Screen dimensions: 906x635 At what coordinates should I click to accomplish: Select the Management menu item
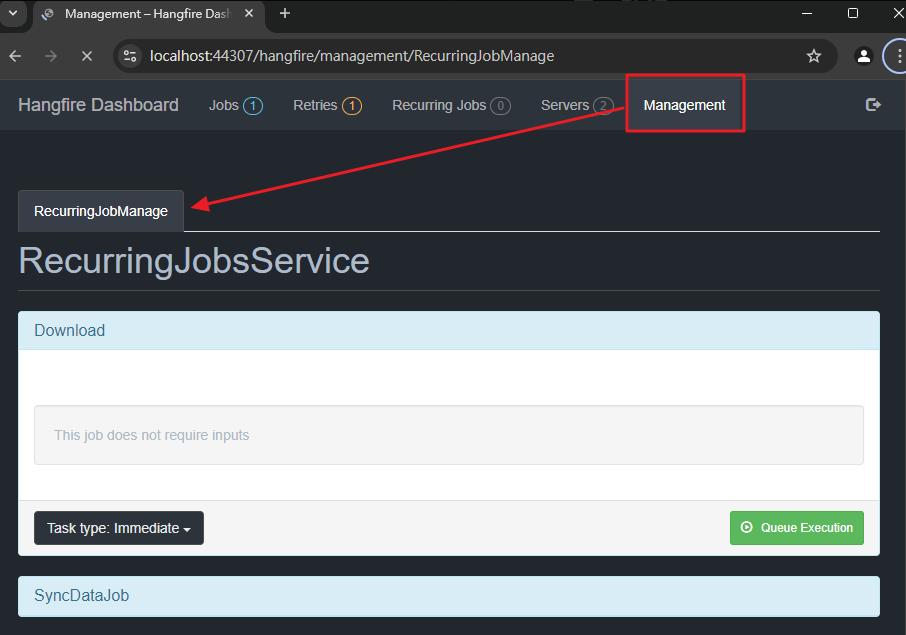pyautogui.click(x=685, y=105)
